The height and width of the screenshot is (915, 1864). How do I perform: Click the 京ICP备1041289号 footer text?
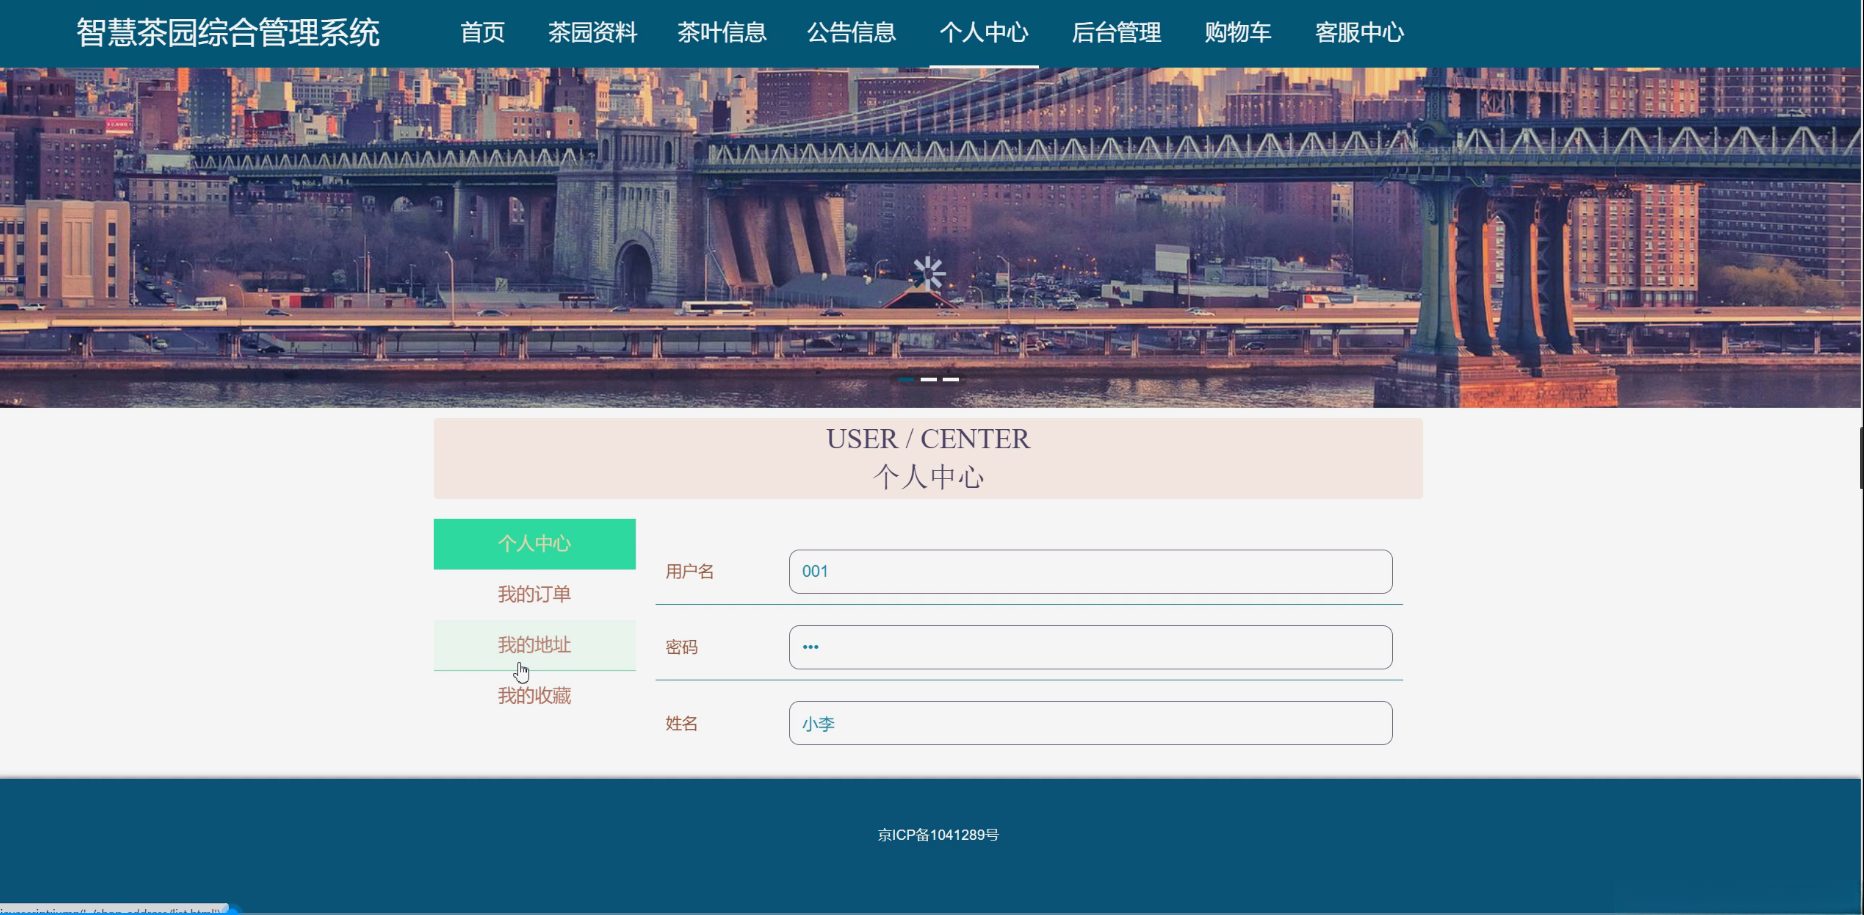coord(938,835)
